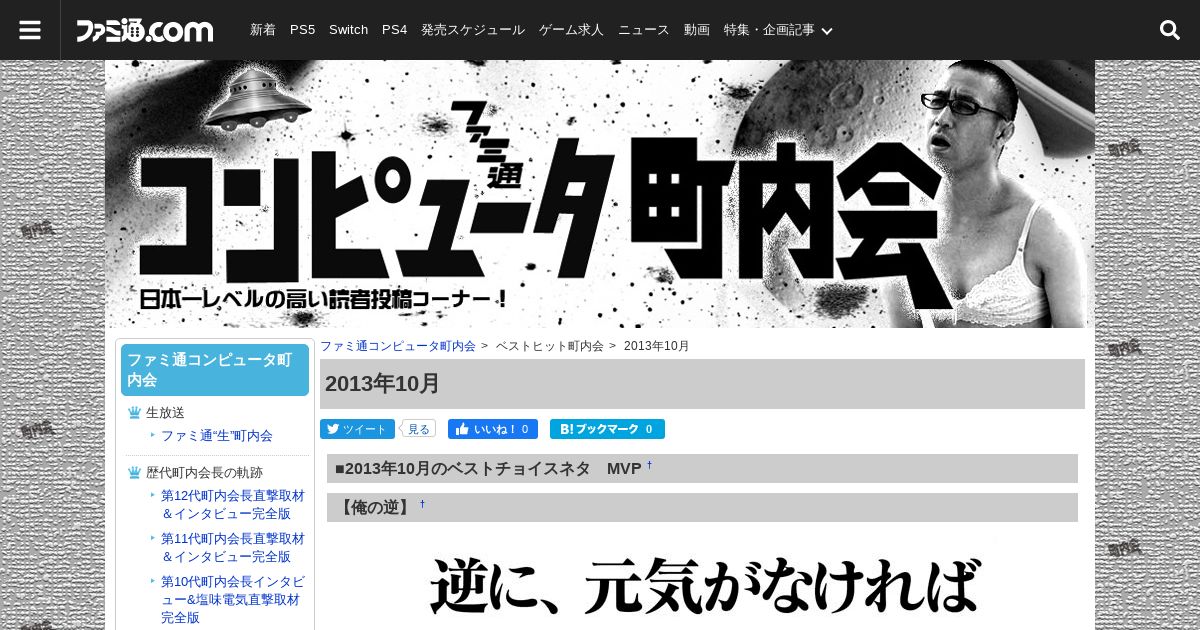
Task: Click the ベストヒット町内会 breadcrumb
Action: 550,346
